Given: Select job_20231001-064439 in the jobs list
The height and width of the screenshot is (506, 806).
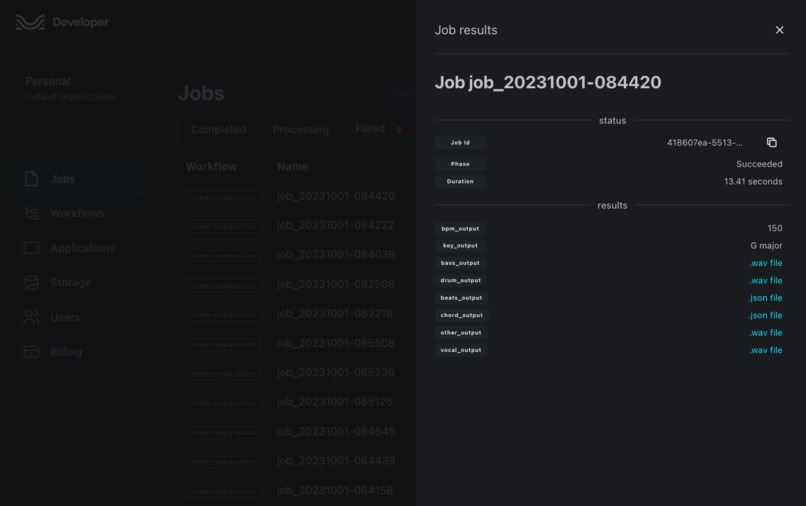Looking at the screenshot, I should [x=336, y=461].
